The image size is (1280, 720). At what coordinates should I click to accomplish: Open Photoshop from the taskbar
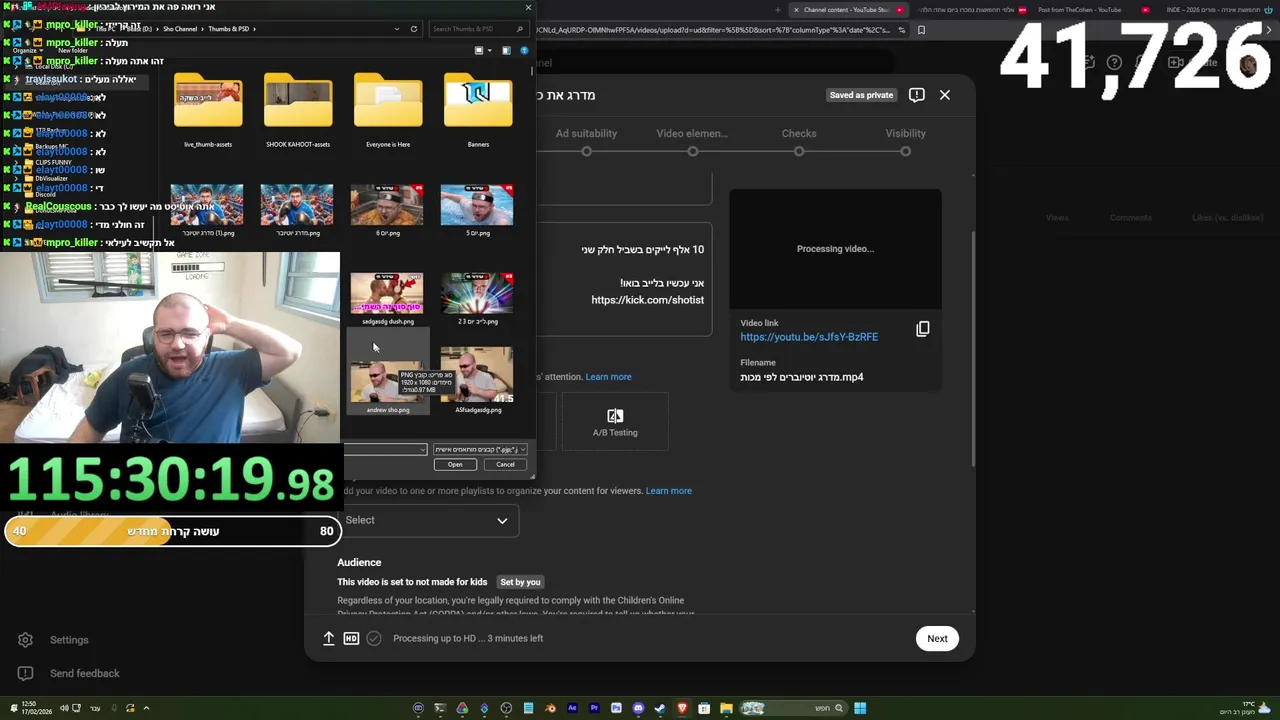pos(616,708)
